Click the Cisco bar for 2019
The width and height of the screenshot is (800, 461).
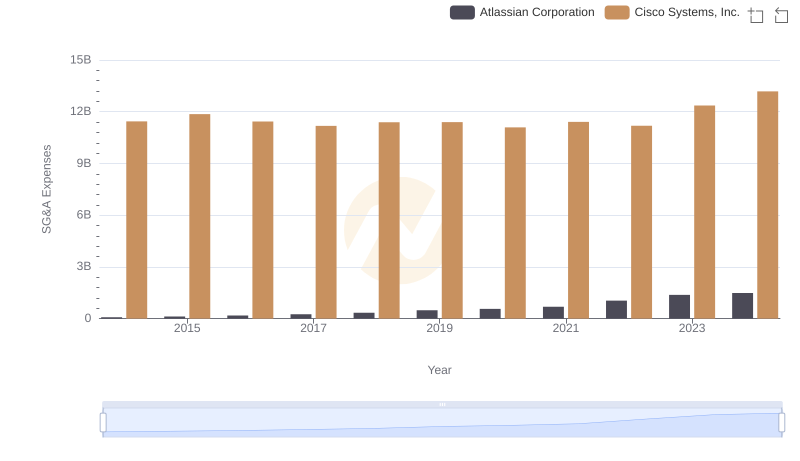click(x=452, y=220)
